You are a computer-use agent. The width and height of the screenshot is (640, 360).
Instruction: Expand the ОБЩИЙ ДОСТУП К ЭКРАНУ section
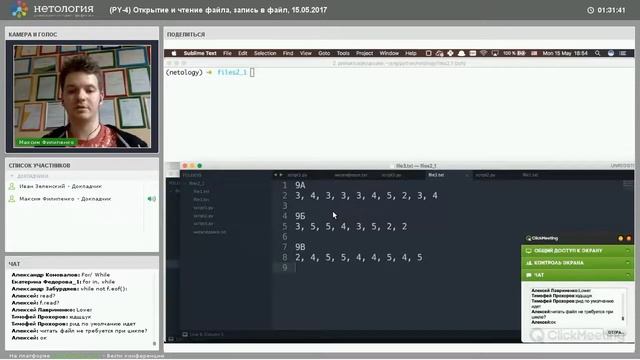577,251
